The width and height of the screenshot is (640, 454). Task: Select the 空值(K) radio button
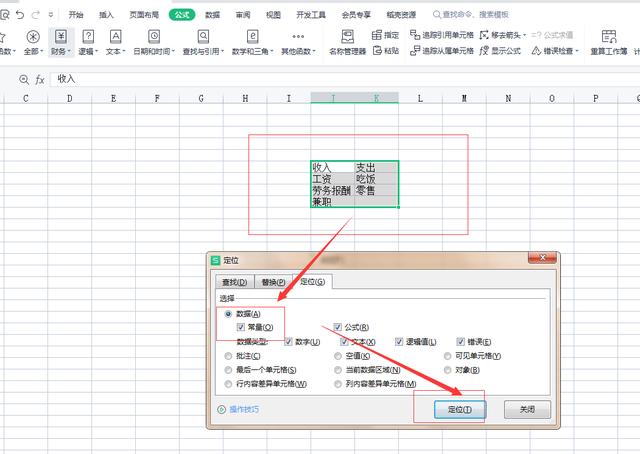coord(338,356)
